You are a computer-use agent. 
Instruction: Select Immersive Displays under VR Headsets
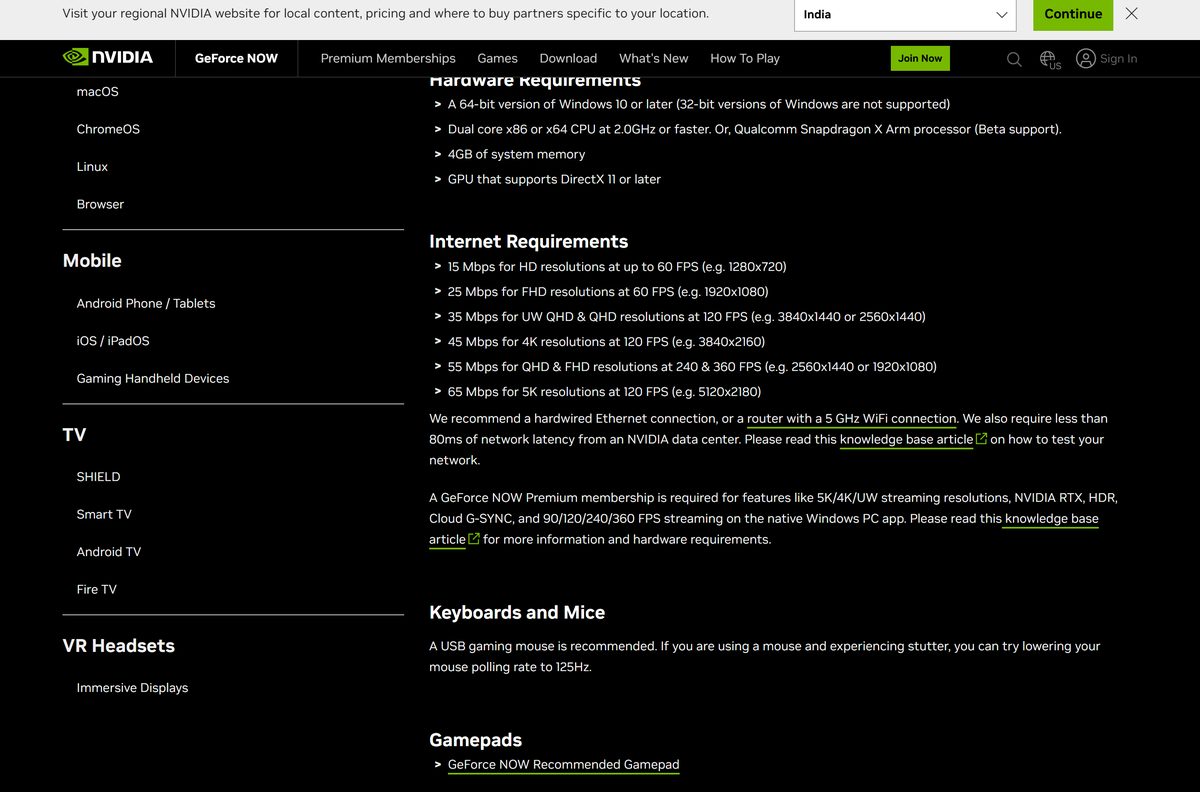[x=132, y=688]
